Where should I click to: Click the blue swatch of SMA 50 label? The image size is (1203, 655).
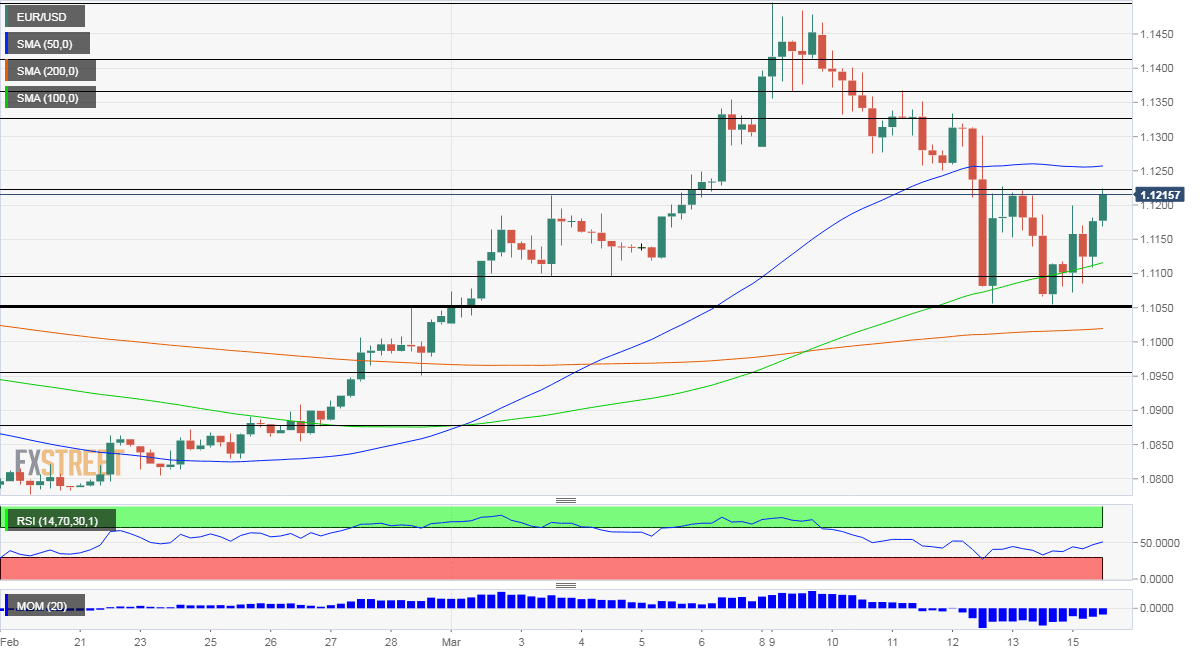point(7,43)
